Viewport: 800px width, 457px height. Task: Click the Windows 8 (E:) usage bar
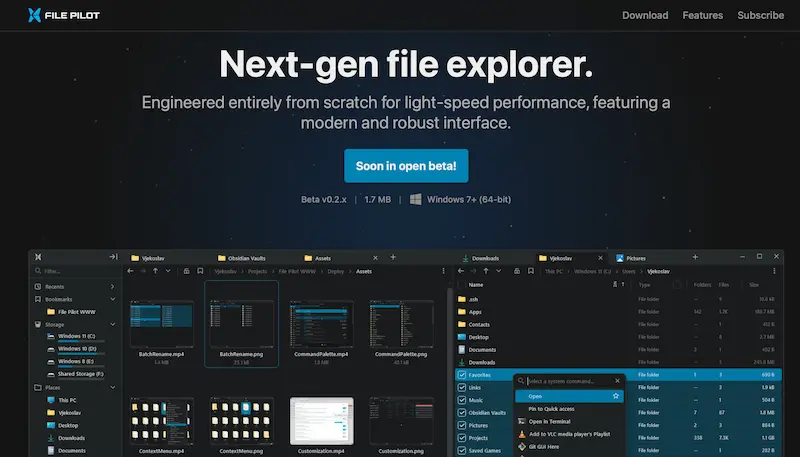[82, 366]
